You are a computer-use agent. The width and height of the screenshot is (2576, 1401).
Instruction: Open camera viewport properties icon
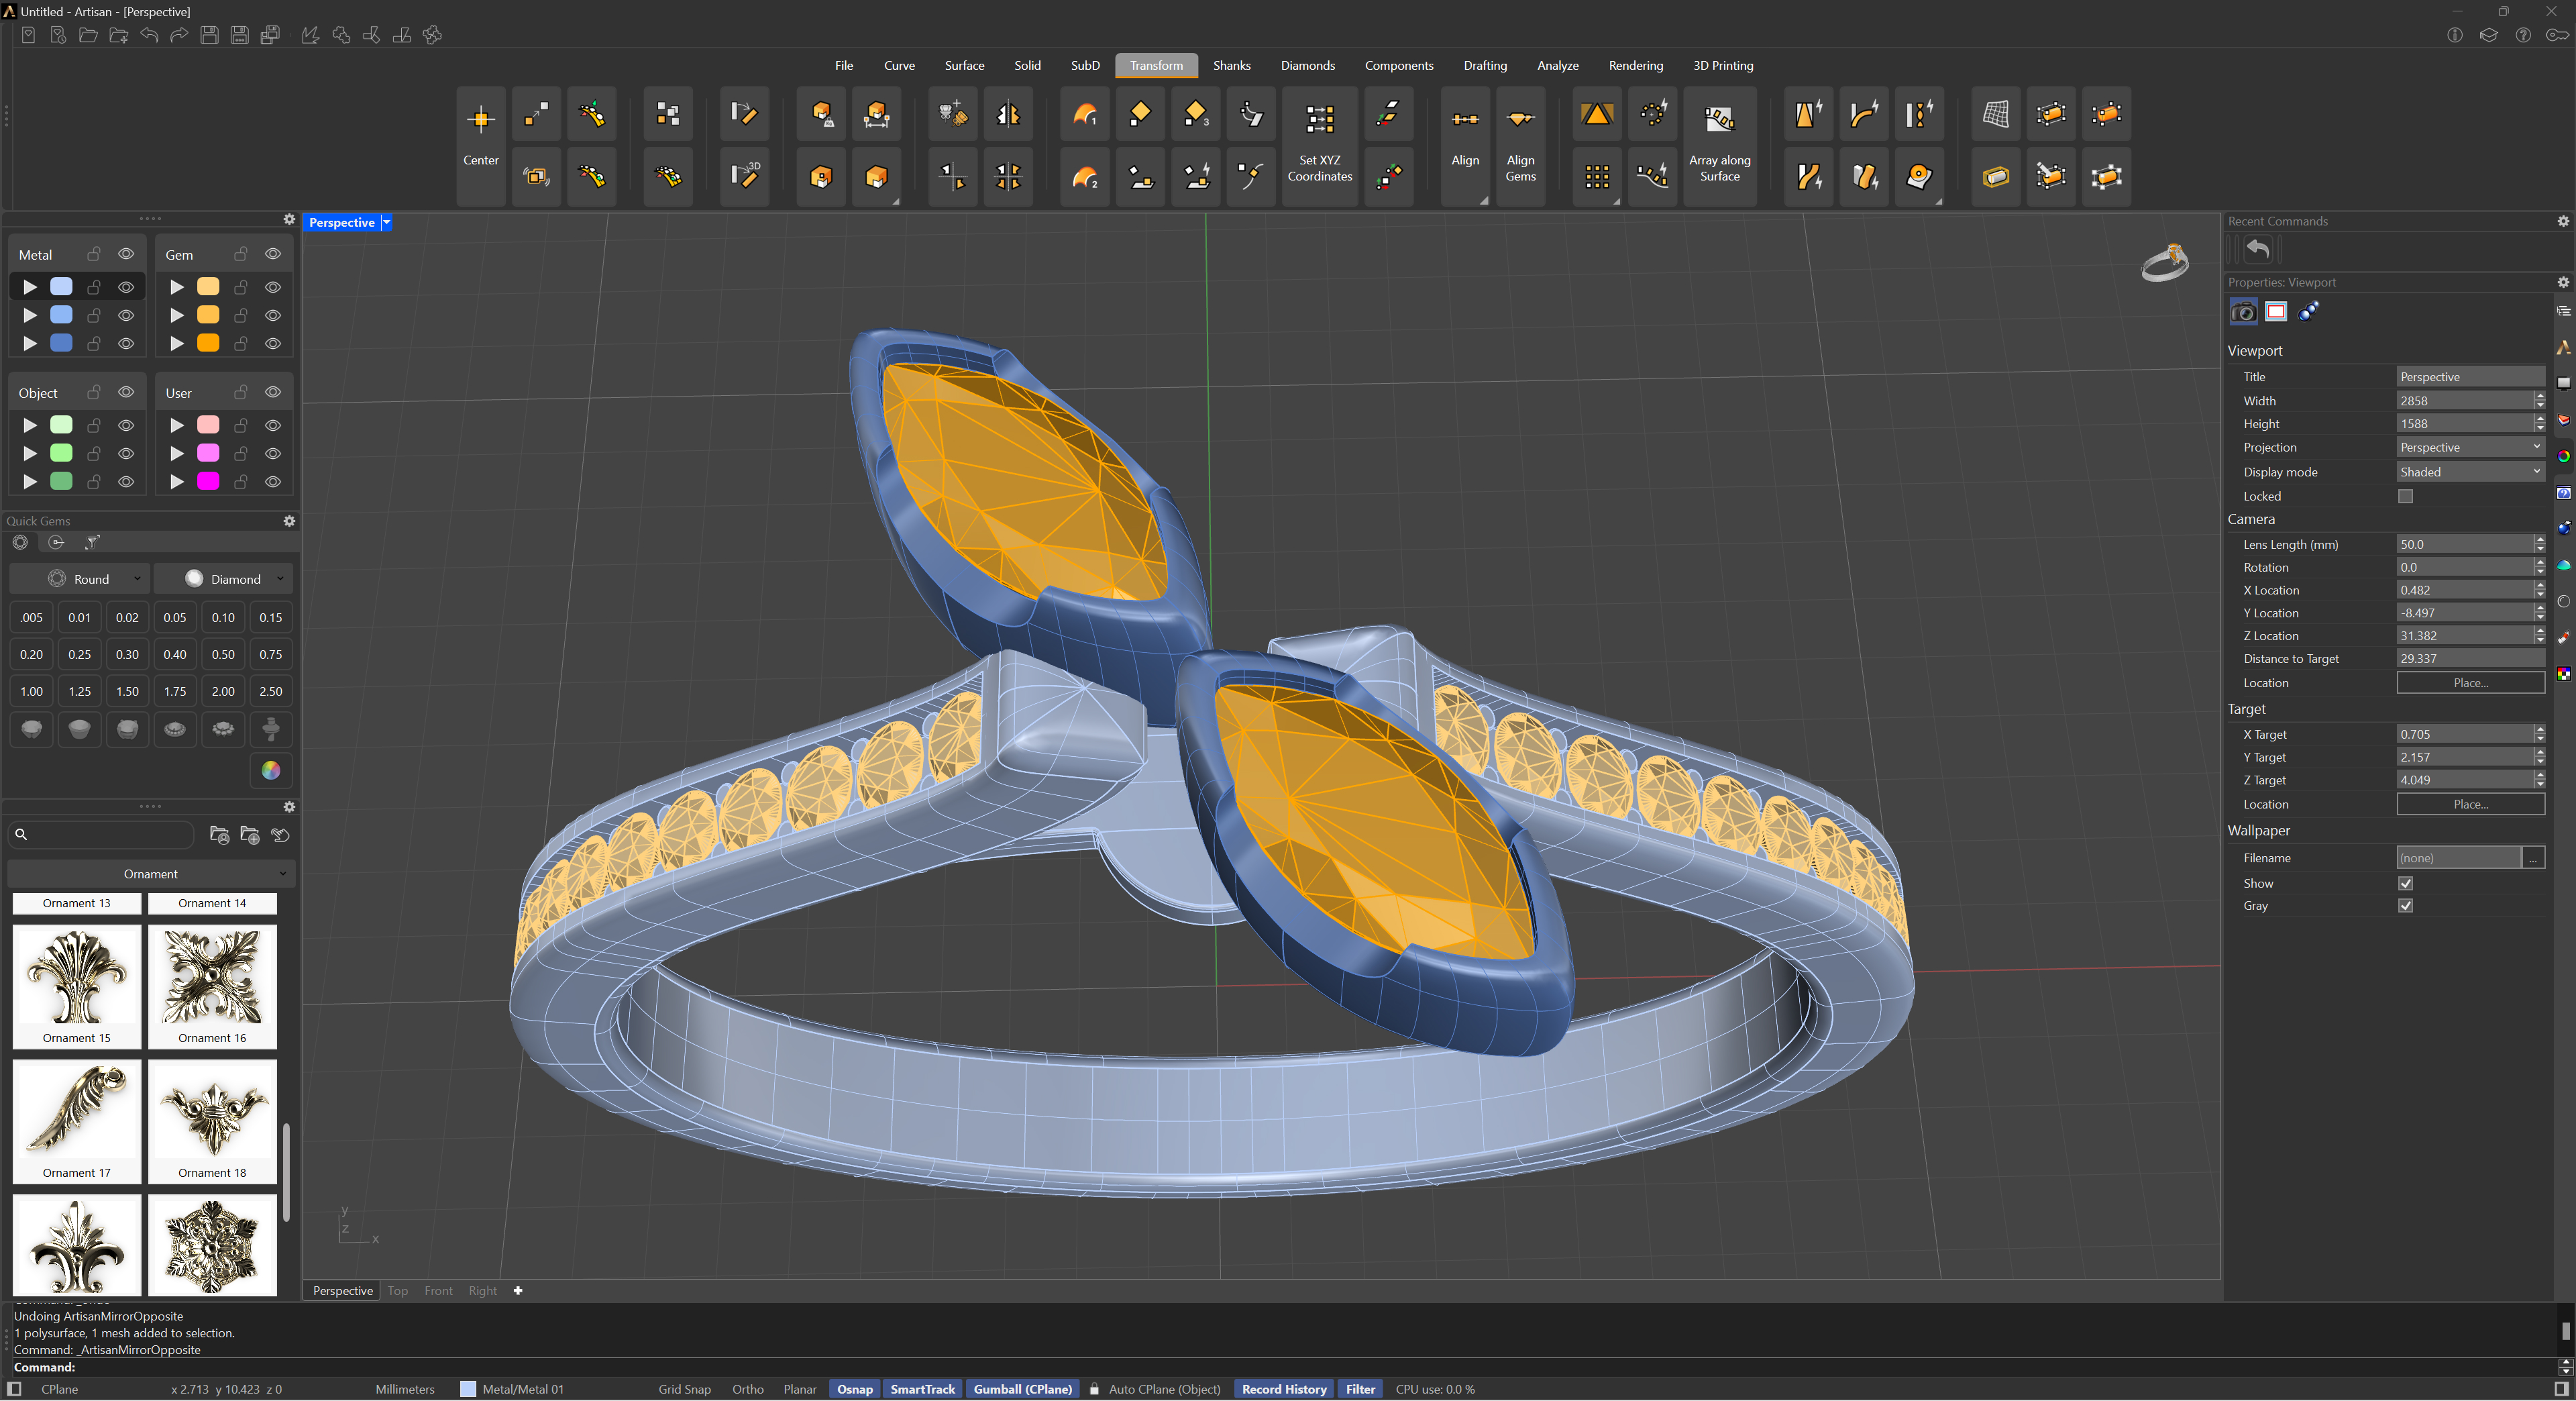tap(2243, 312)
